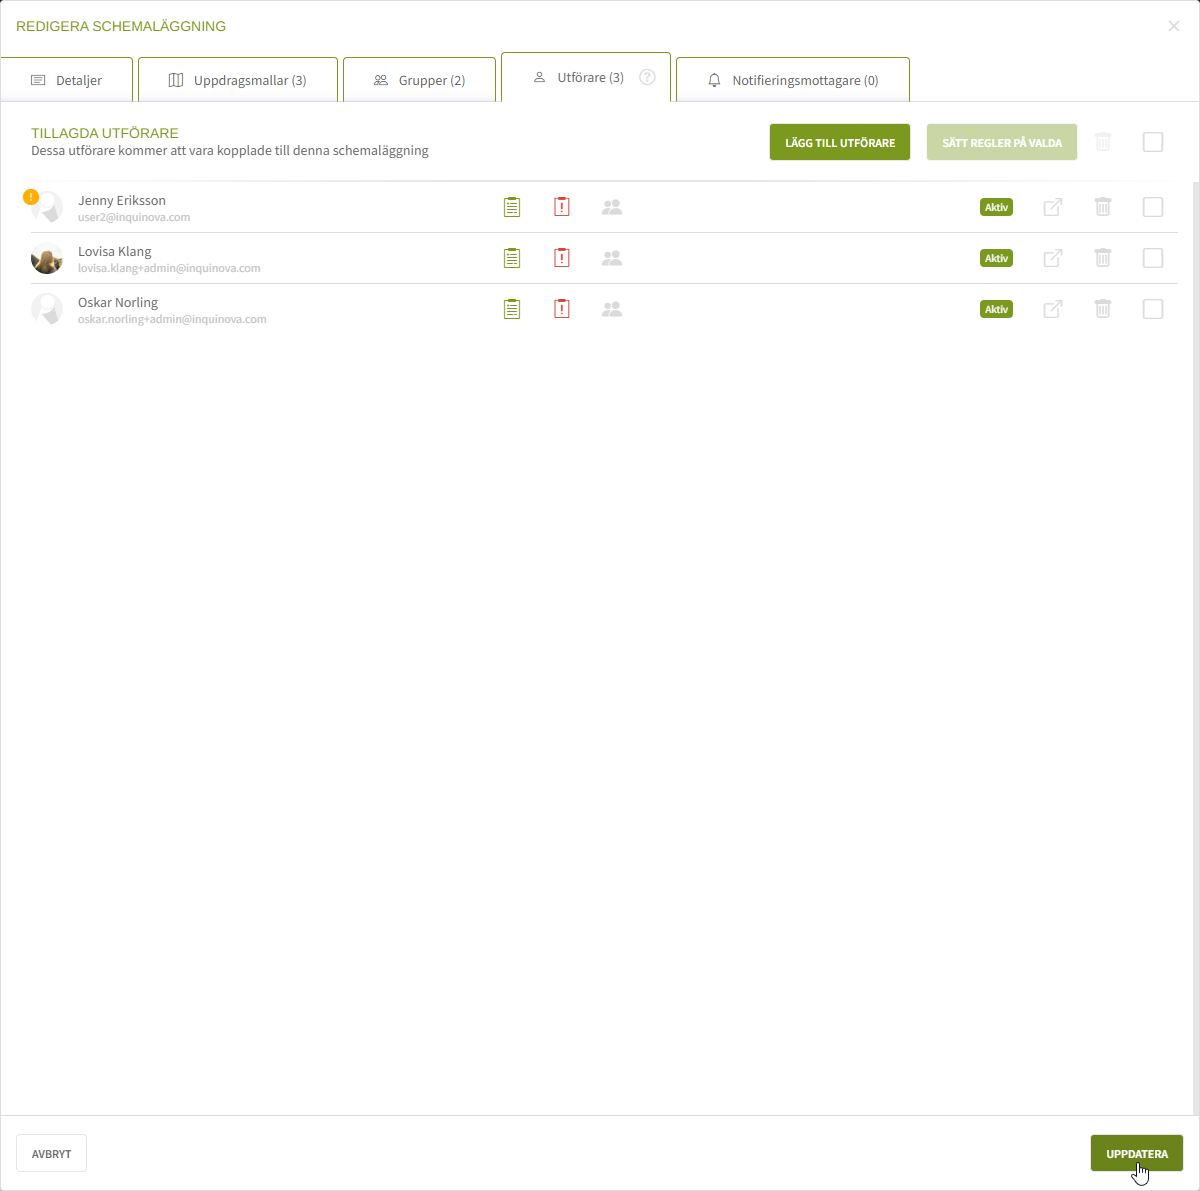Go to Notifieringsmottagare (0) tab
Image resolution: width=1200 pixels, height=1191 pixels.
pyautogui.click(x=793, y=80)
